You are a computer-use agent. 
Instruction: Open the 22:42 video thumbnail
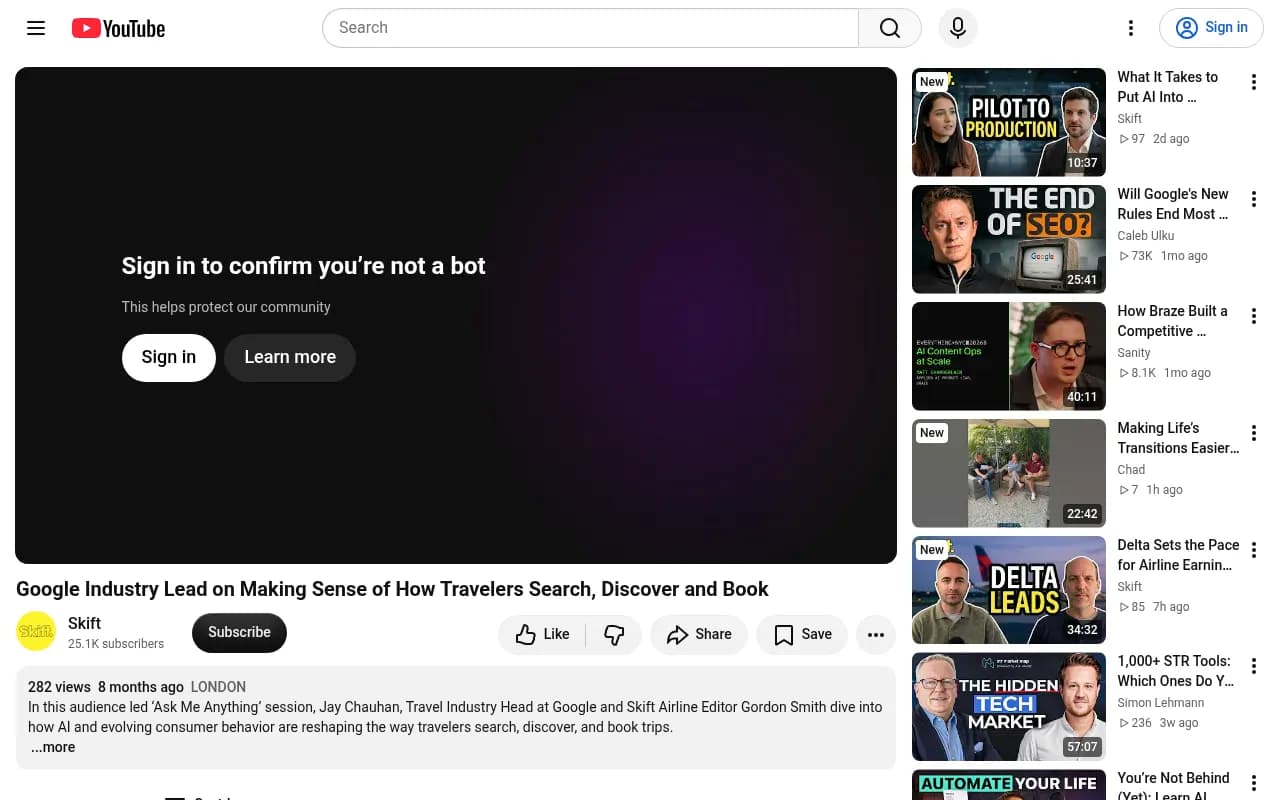point(1009,473)
